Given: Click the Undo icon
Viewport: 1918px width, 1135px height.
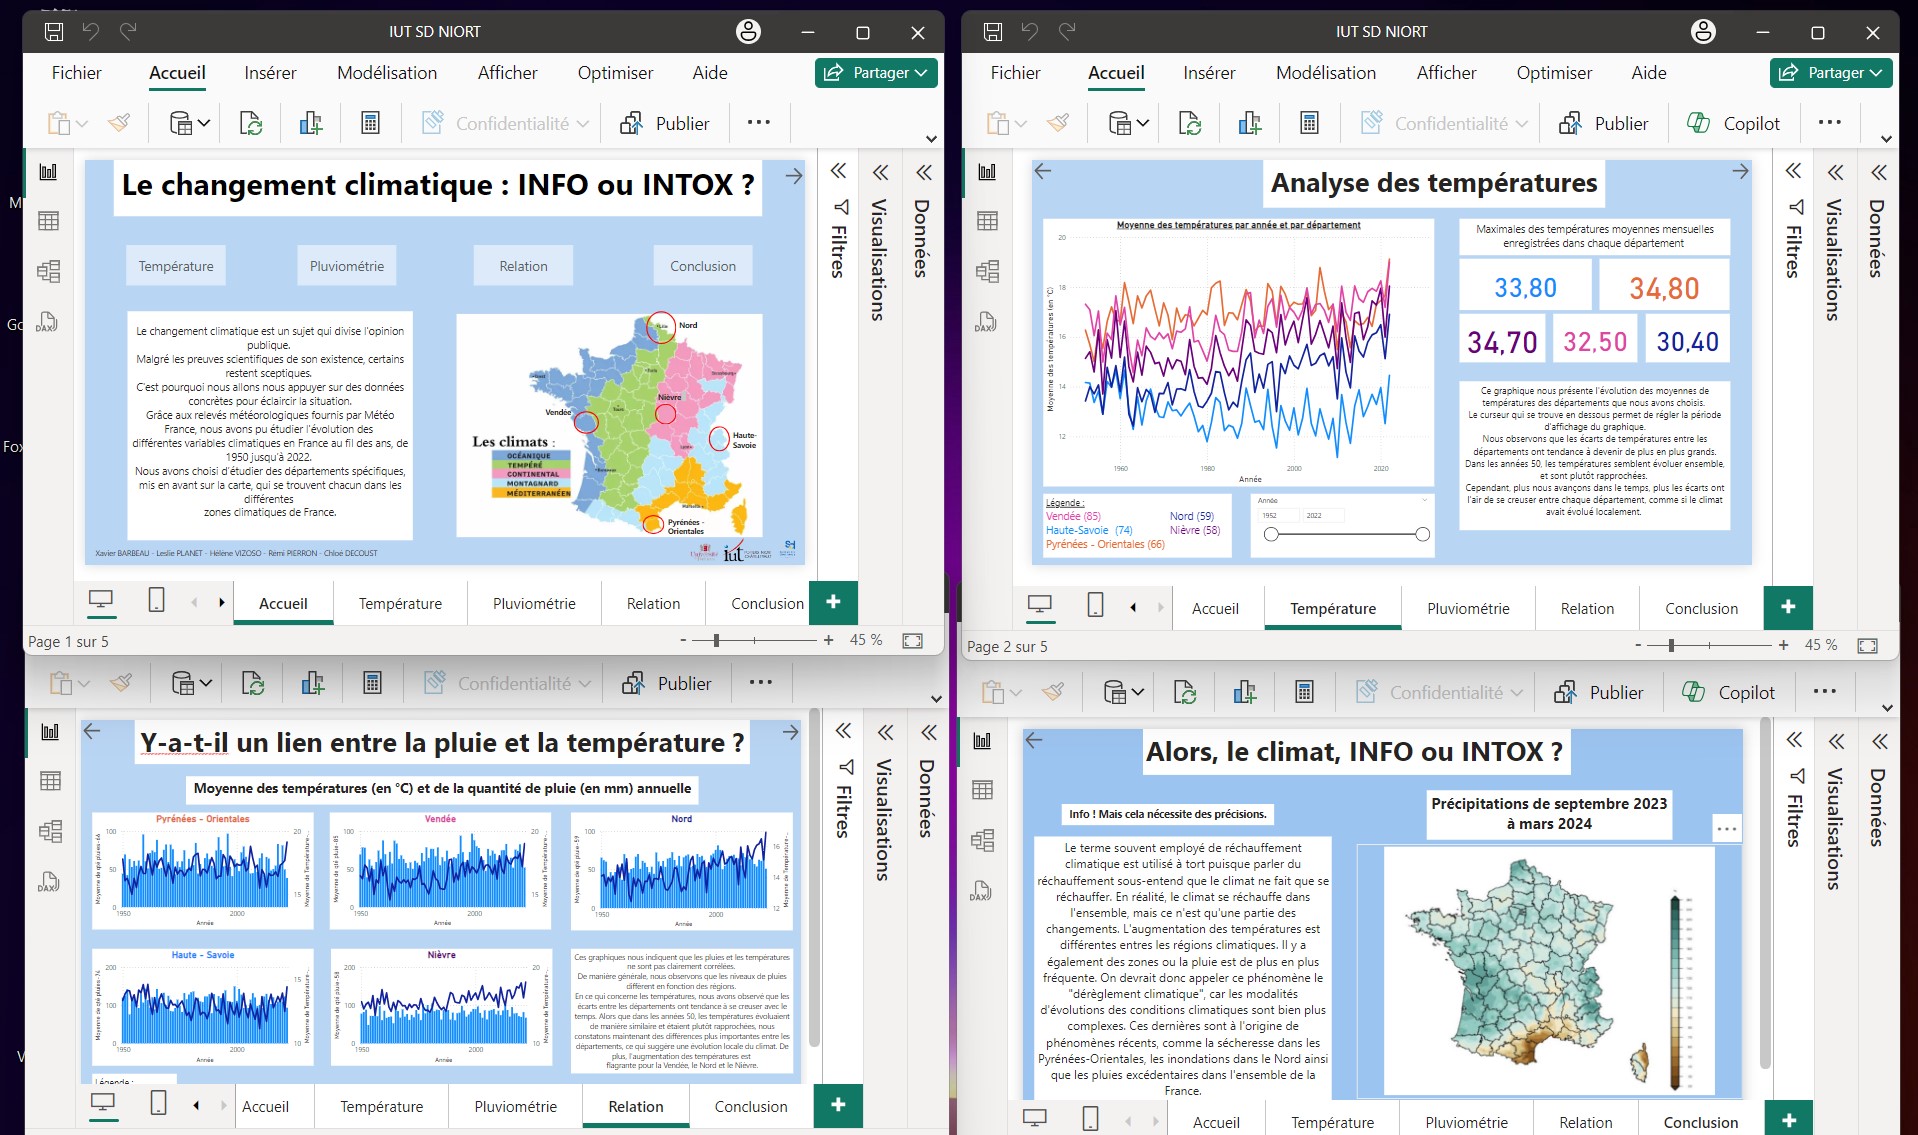Looking at the screenshot, I should [91, 31].
